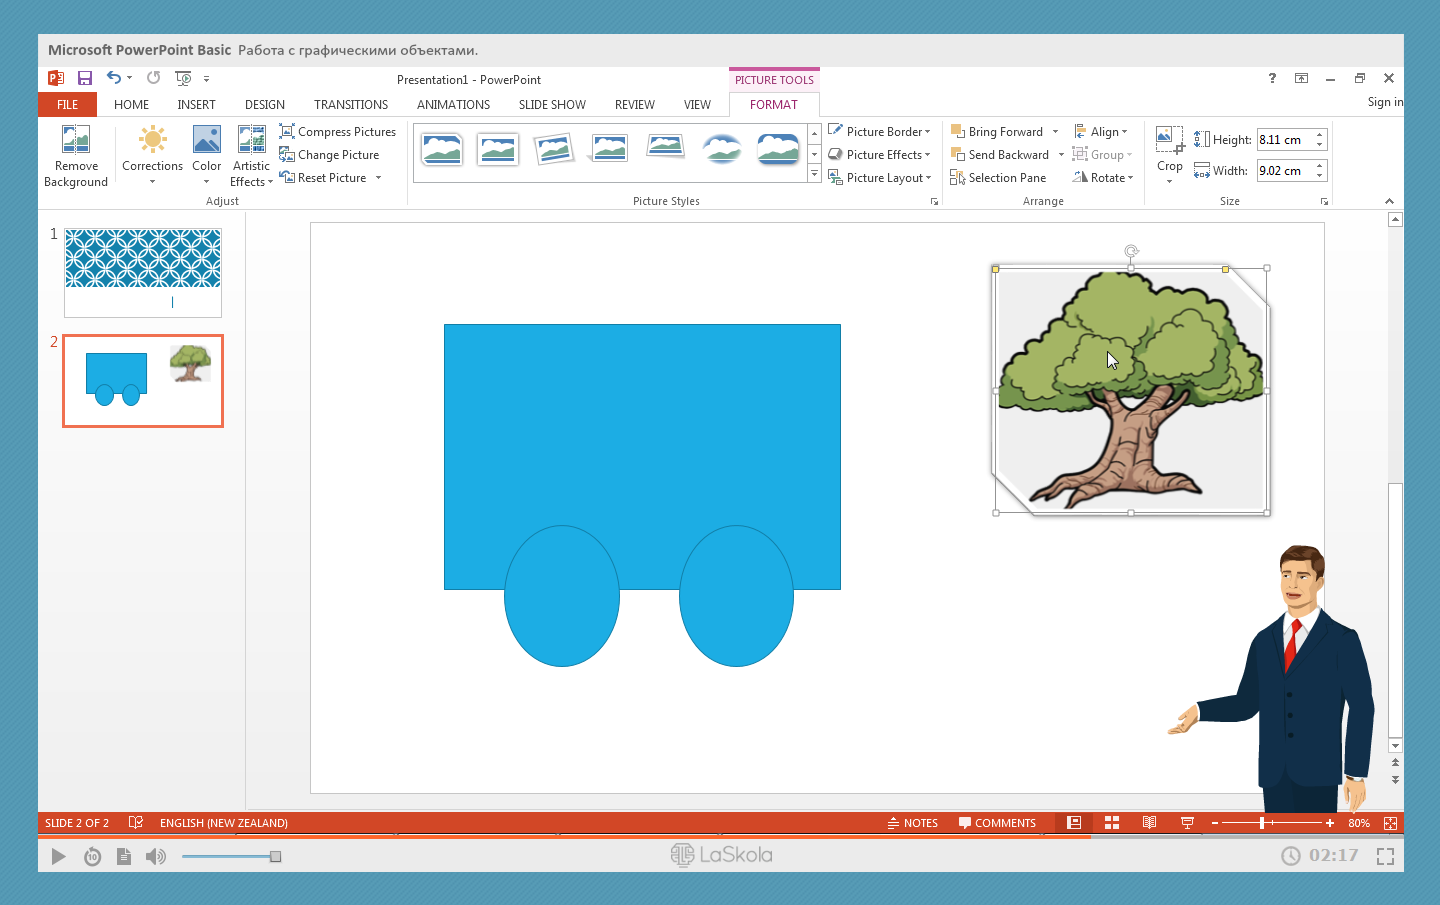Switch to Slide Sorter view icon

tap(1112, 823)
